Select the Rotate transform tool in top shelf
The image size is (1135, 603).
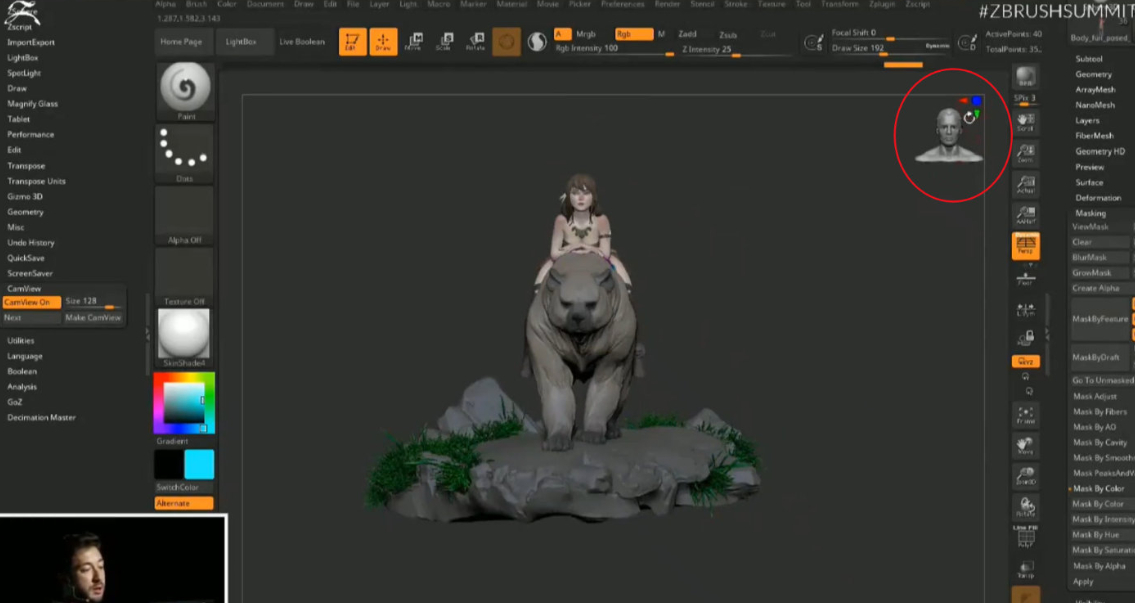476,41
